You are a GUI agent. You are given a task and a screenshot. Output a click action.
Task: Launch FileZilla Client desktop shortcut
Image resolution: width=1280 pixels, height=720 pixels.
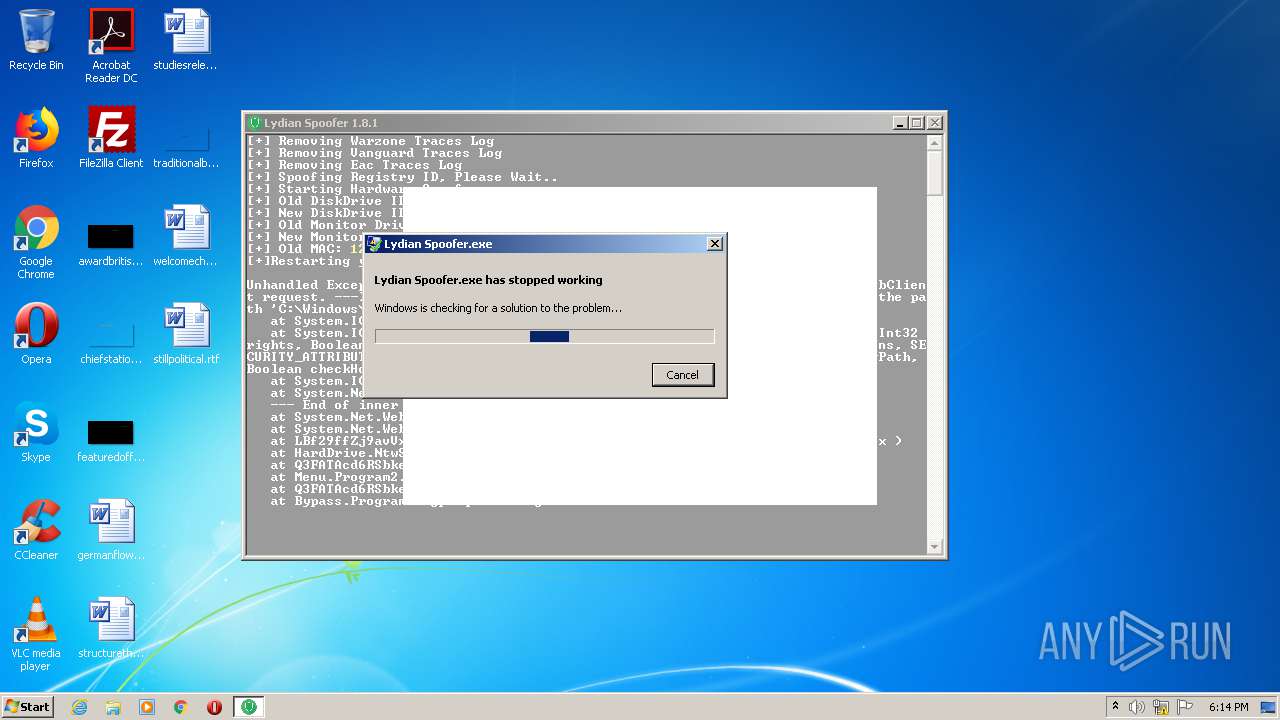click(x=111, y=138)
